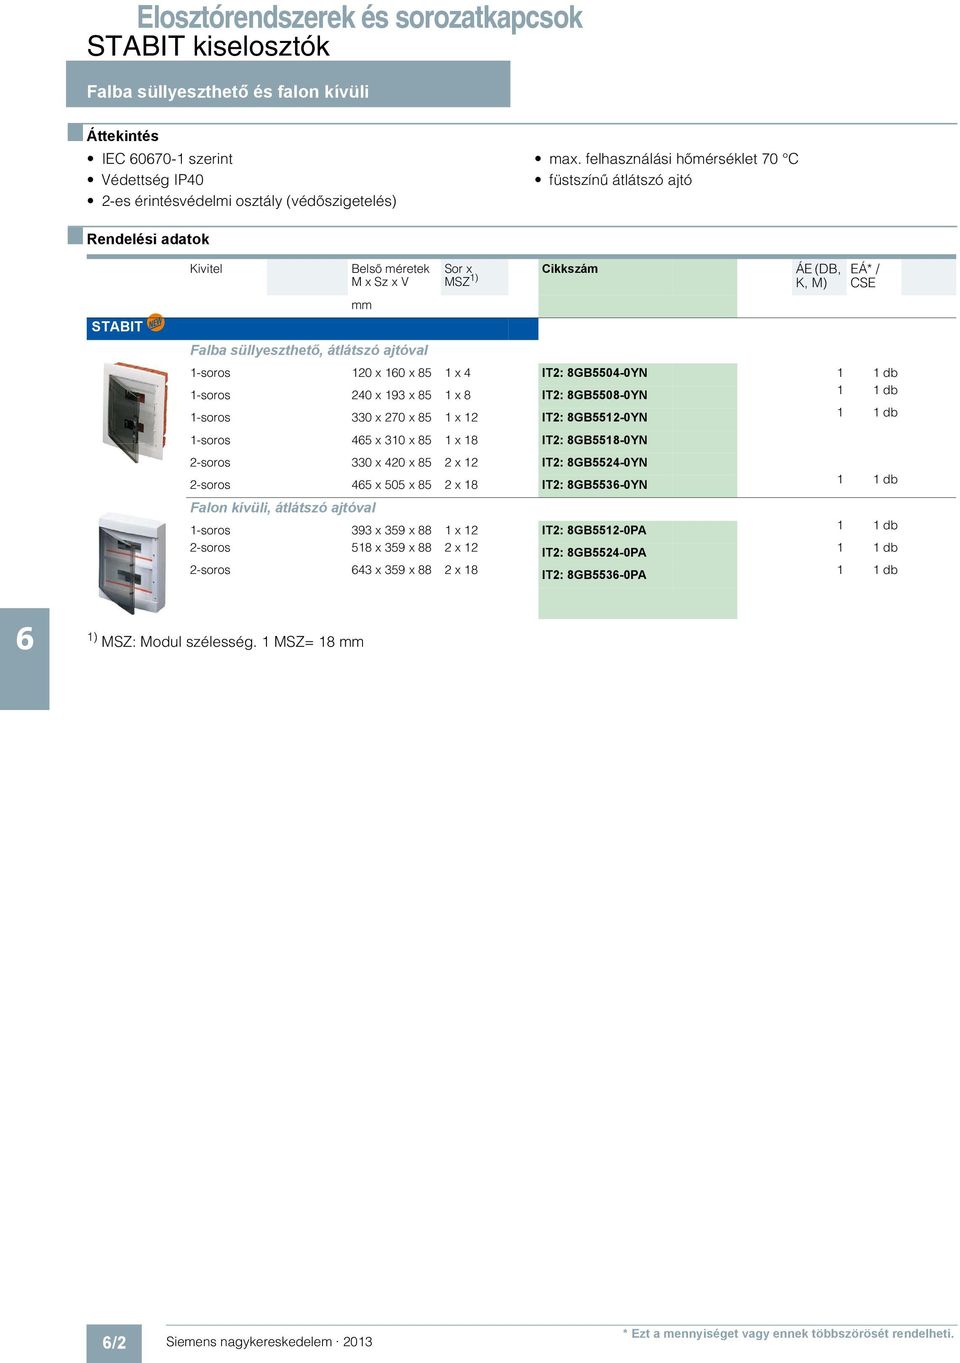Click the Áttekintés section heading

point(122,136)
